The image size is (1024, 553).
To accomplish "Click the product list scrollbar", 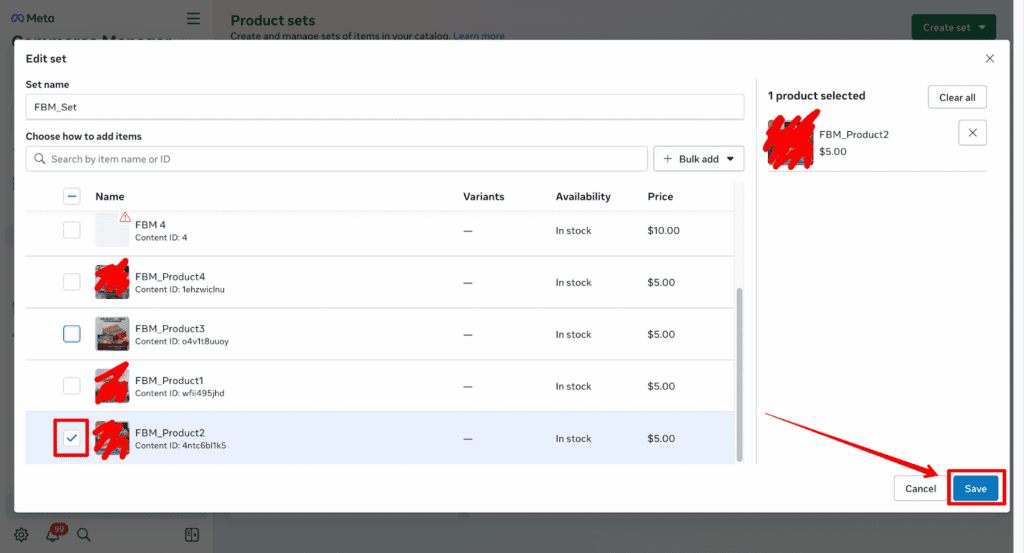I will click(739, 374).
